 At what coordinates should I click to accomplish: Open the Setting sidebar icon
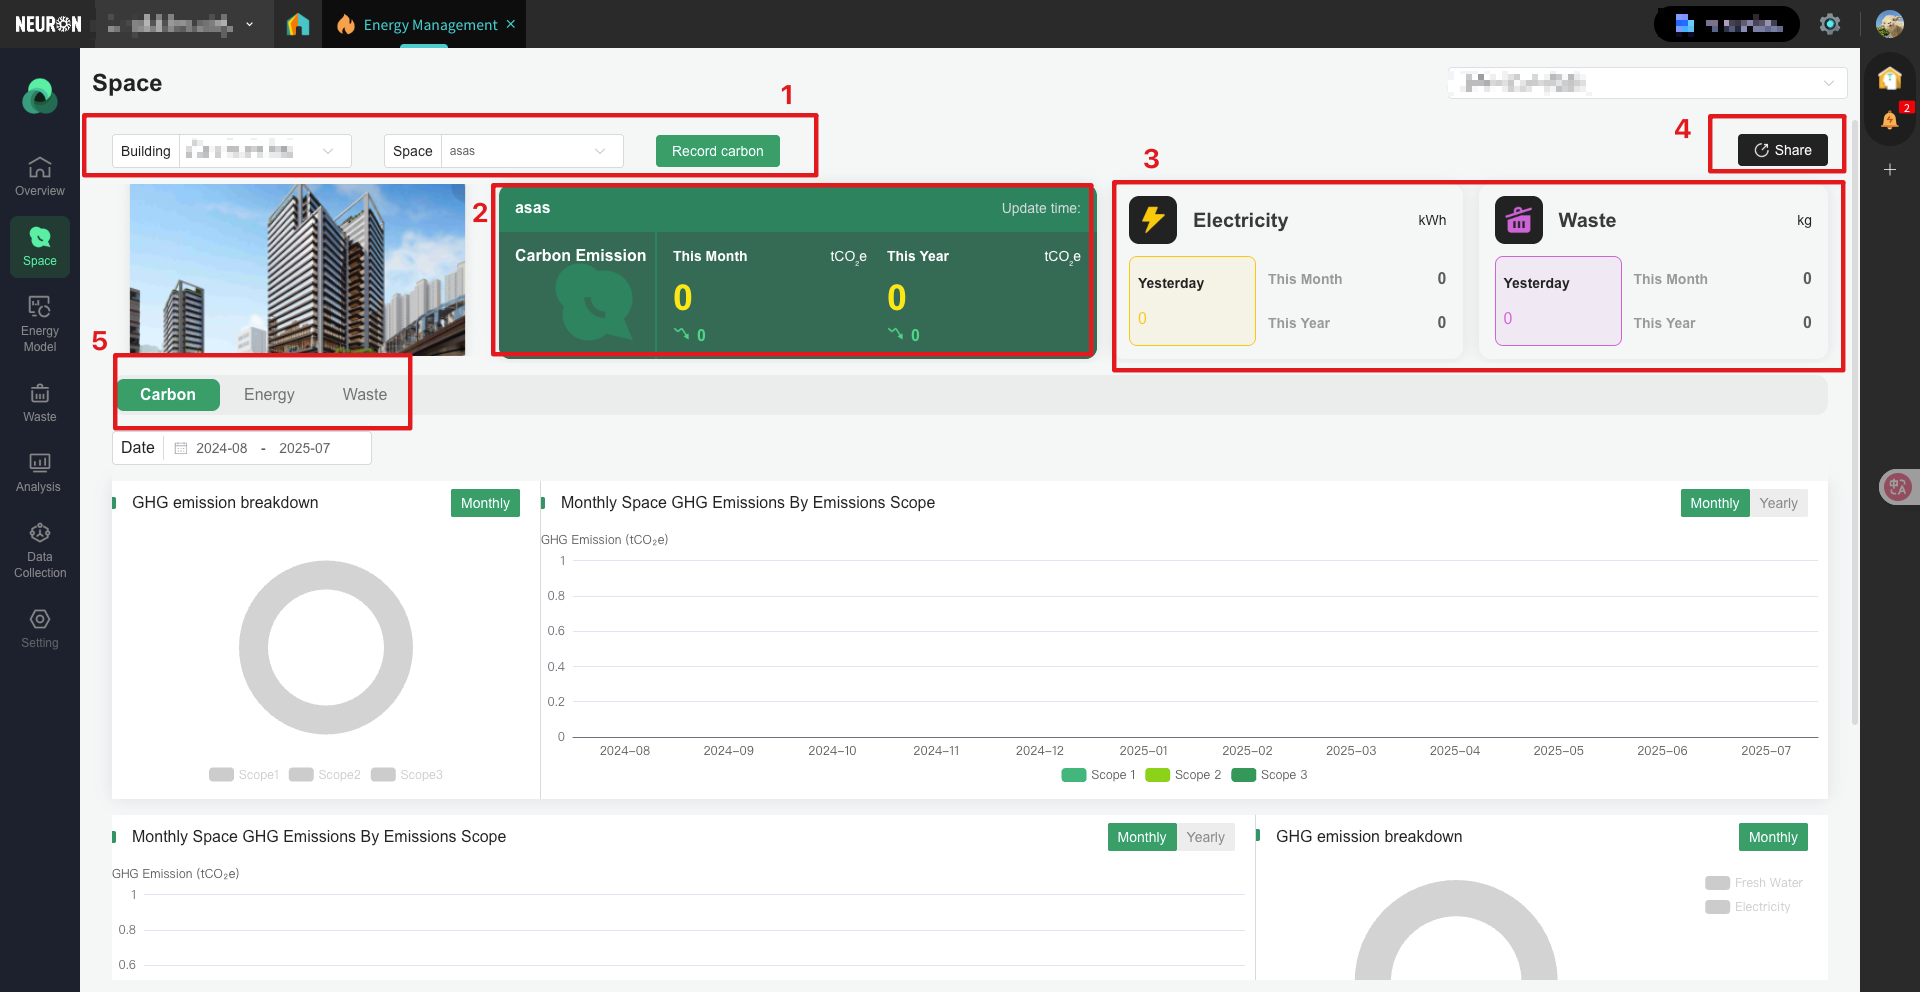click(x=40, y=628)
